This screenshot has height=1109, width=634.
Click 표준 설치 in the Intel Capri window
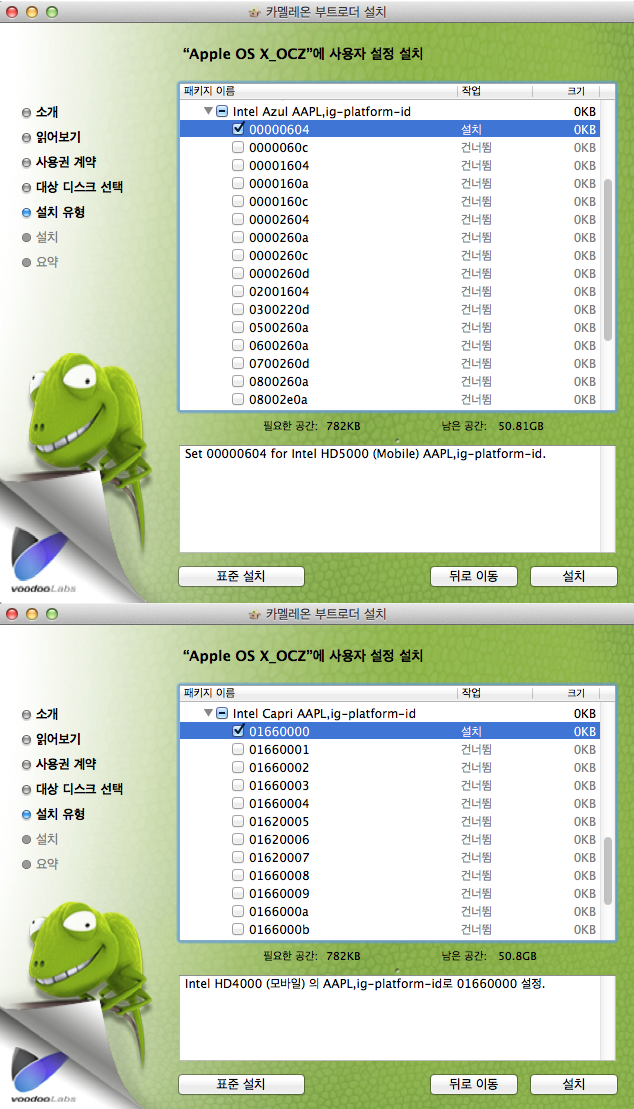point(241,1084)
